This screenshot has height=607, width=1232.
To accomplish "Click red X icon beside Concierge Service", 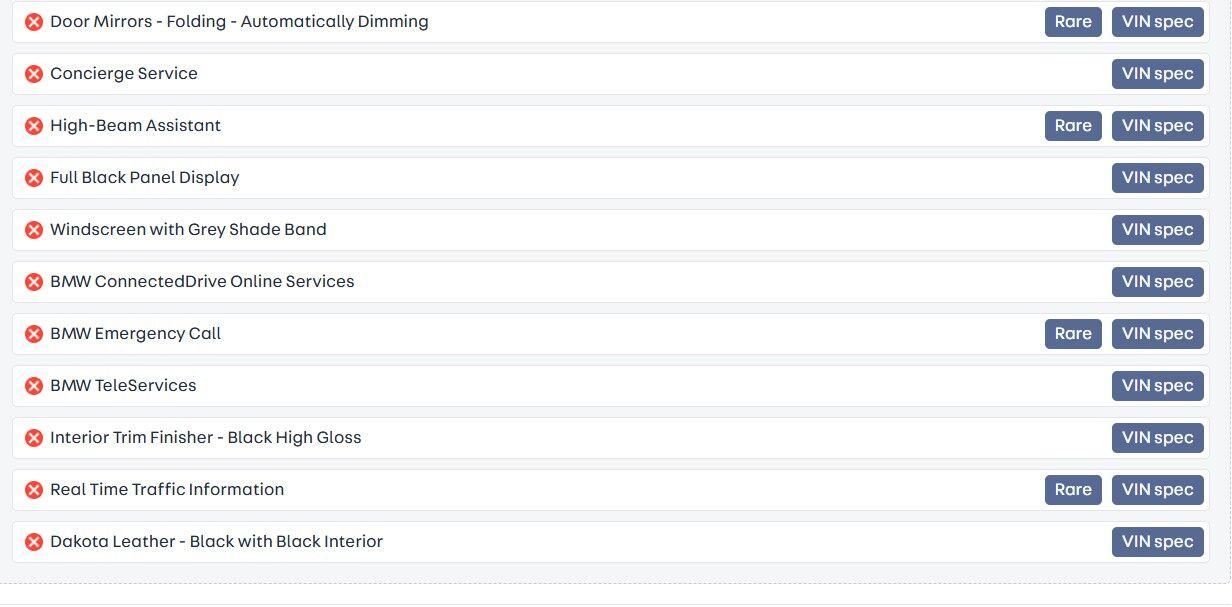I will (x=34, y=74).
